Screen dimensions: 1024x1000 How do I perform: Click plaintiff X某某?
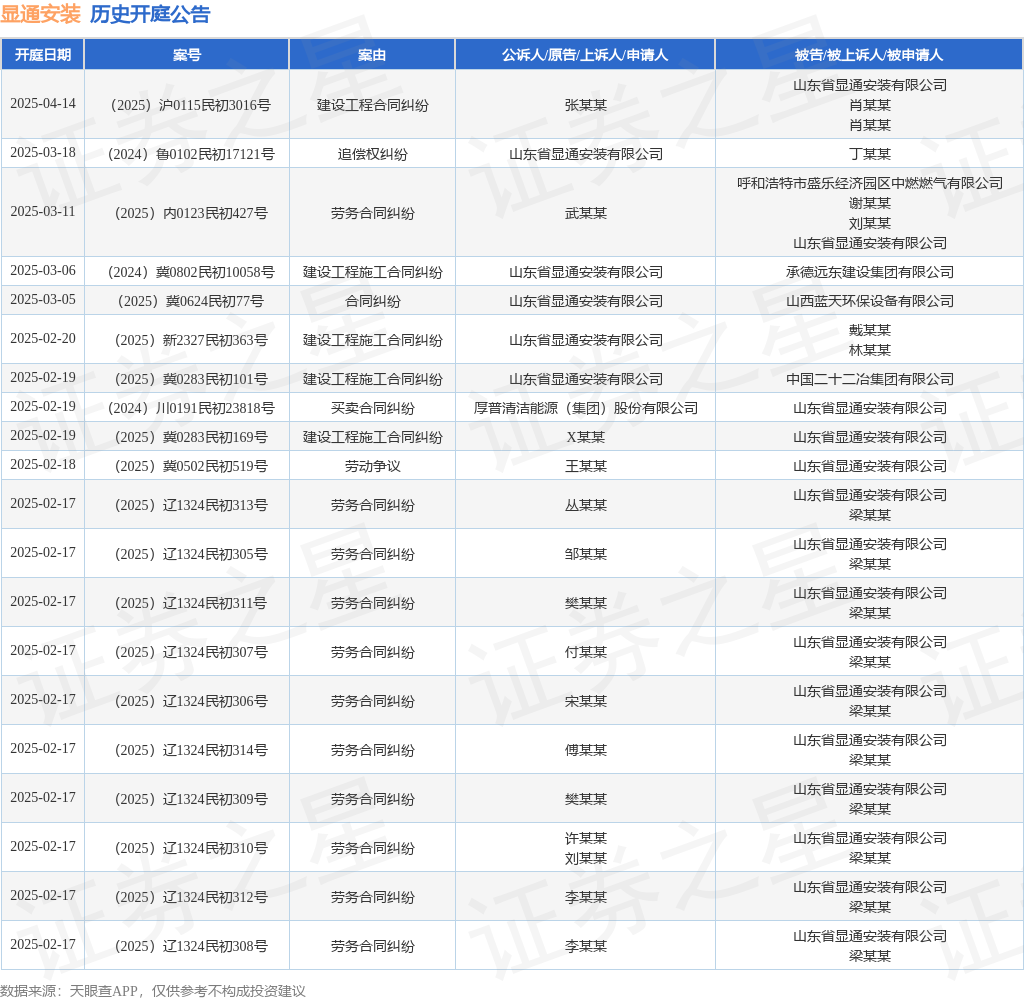coord(586,438)
